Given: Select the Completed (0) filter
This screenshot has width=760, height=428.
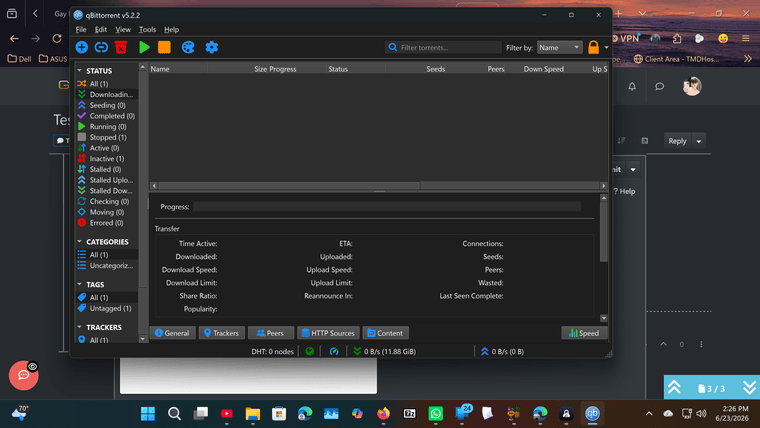Looking at the screenshot, I should [x=107, y=115].
